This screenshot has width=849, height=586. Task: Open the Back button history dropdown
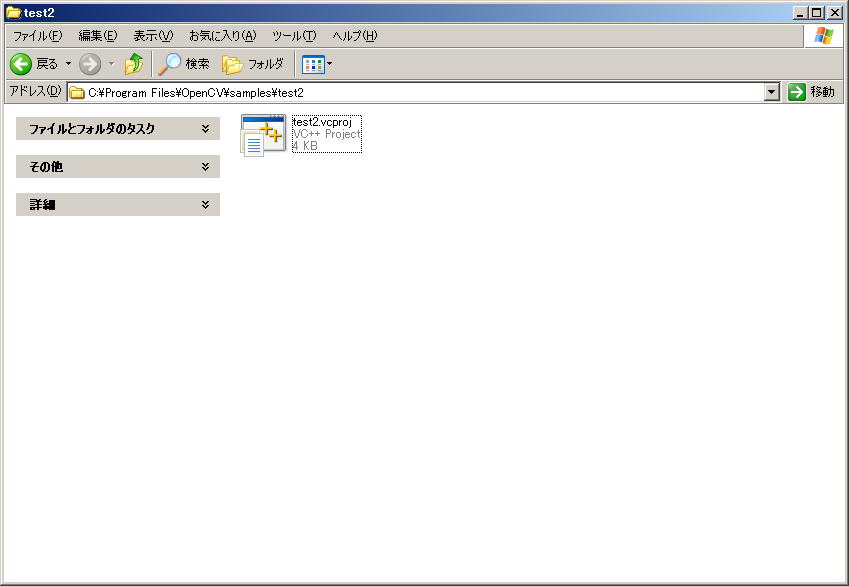(x=68, y=64)
